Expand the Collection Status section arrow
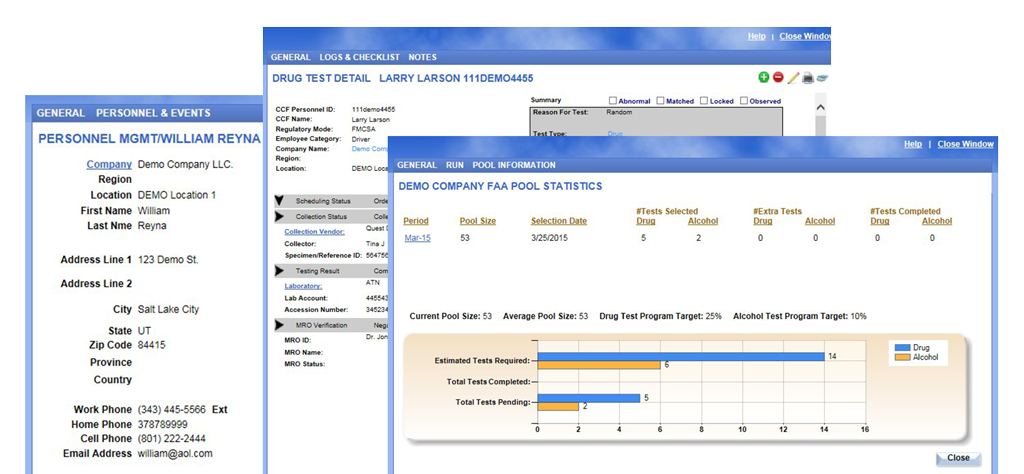The image size is (1024, 474). [279, 216]
